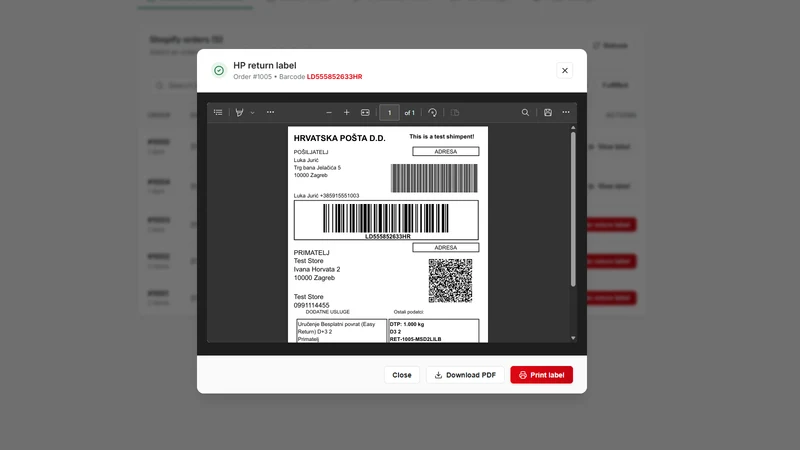The image size is (800, 450).
Task: Print the return label
Action: coord(541,375)
